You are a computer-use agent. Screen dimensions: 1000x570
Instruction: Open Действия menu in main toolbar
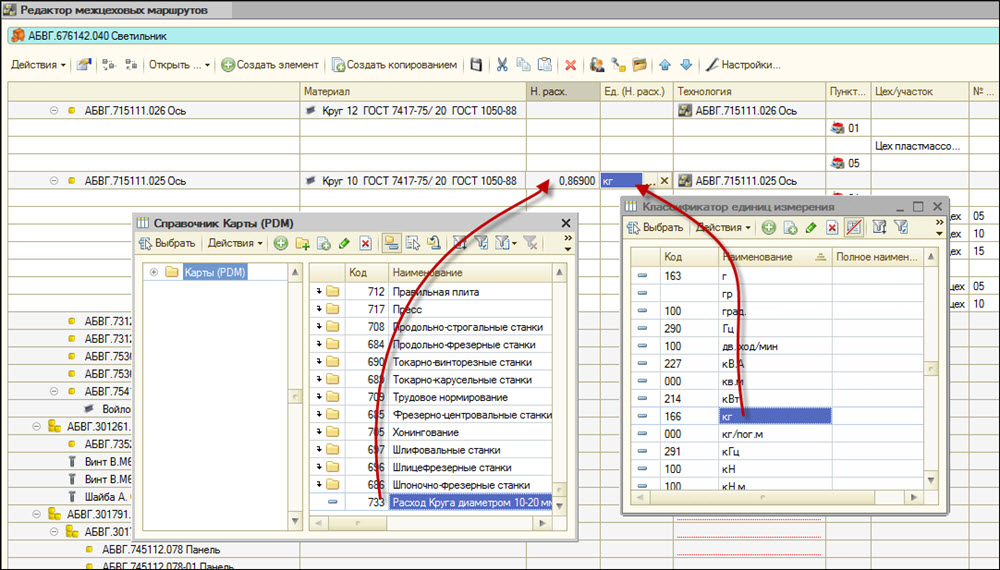coord(38,65)
